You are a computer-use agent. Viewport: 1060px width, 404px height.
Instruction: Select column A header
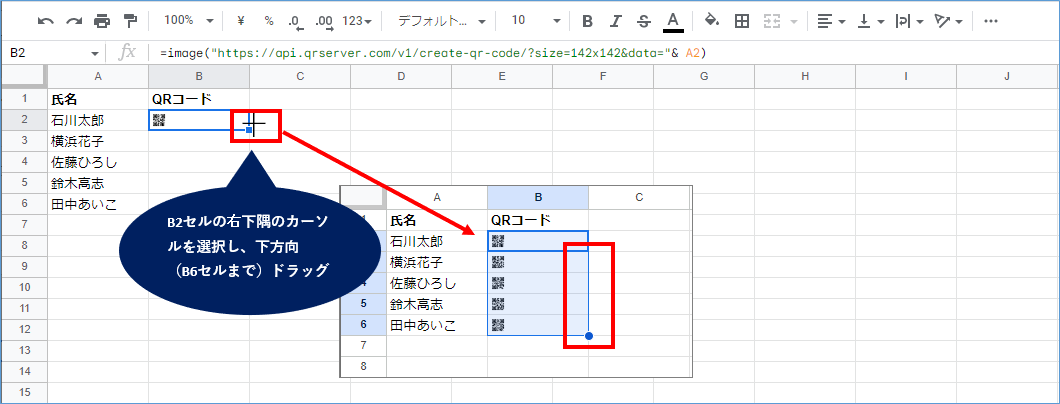pos(98,76)
